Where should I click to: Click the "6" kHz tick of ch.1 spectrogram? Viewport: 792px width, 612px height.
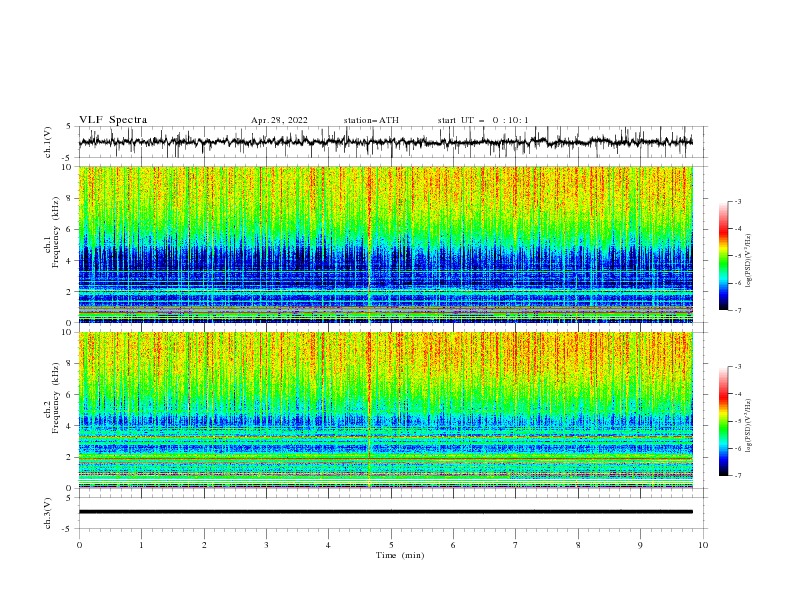point(69,230)
